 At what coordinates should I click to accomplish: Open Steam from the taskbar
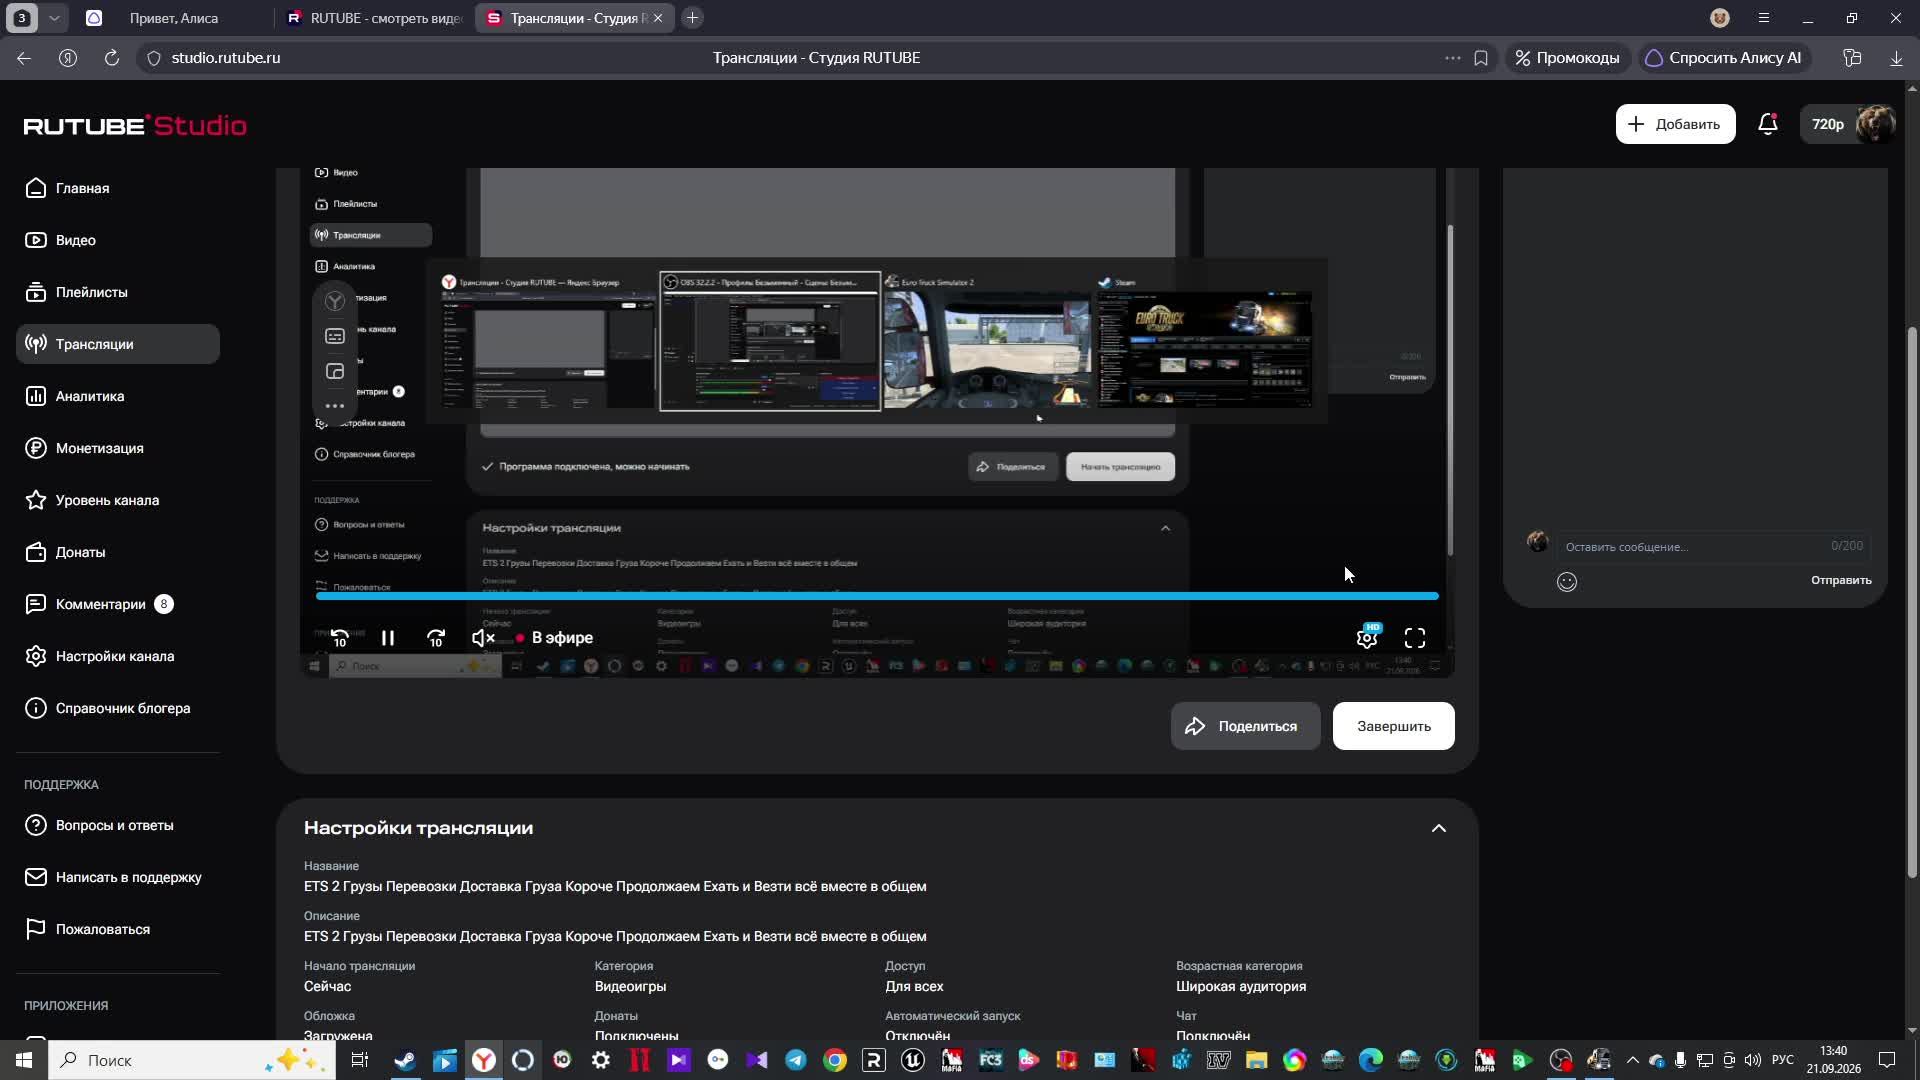click(405, 1060)
